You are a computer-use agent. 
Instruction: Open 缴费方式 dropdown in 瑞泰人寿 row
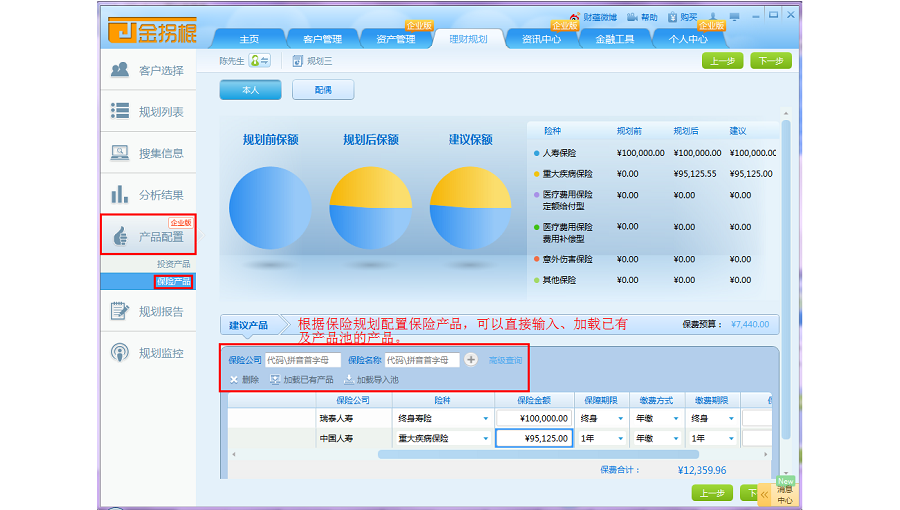pos(676,419)
